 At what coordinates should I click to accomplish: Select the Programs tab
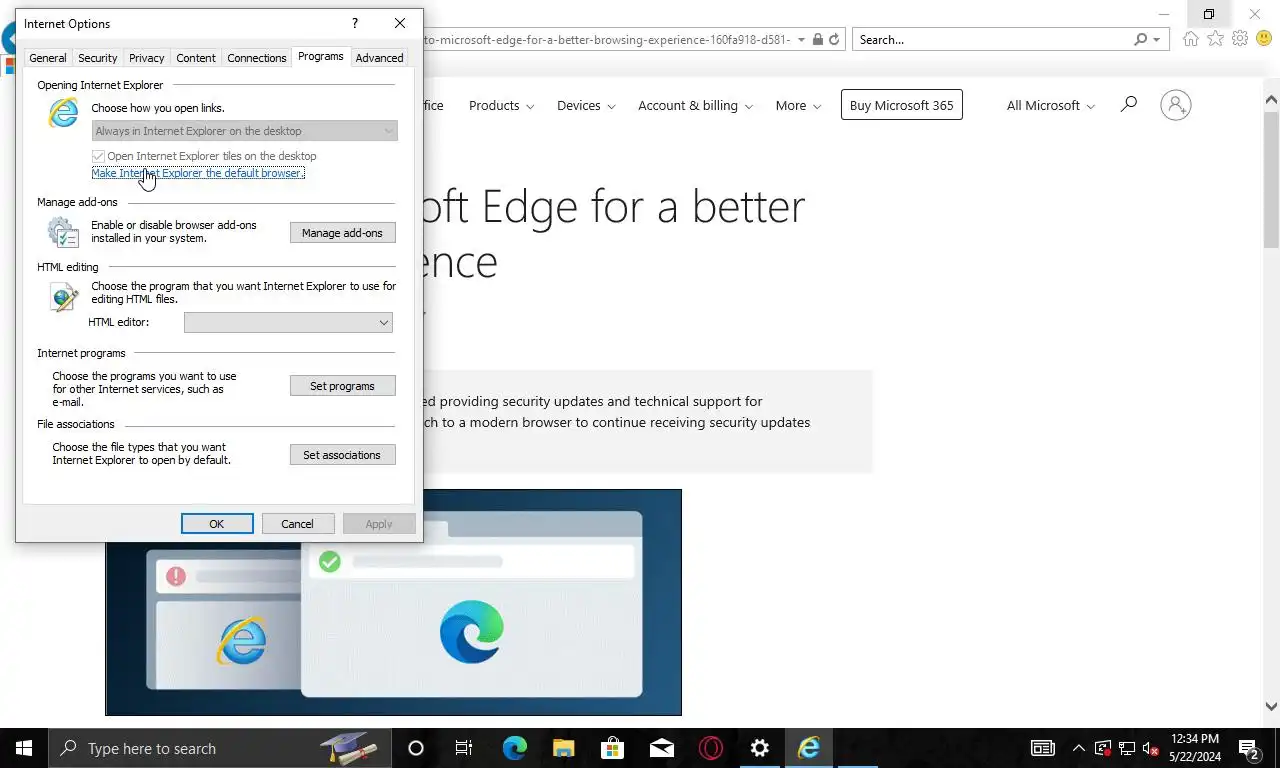tap(321, 56)
